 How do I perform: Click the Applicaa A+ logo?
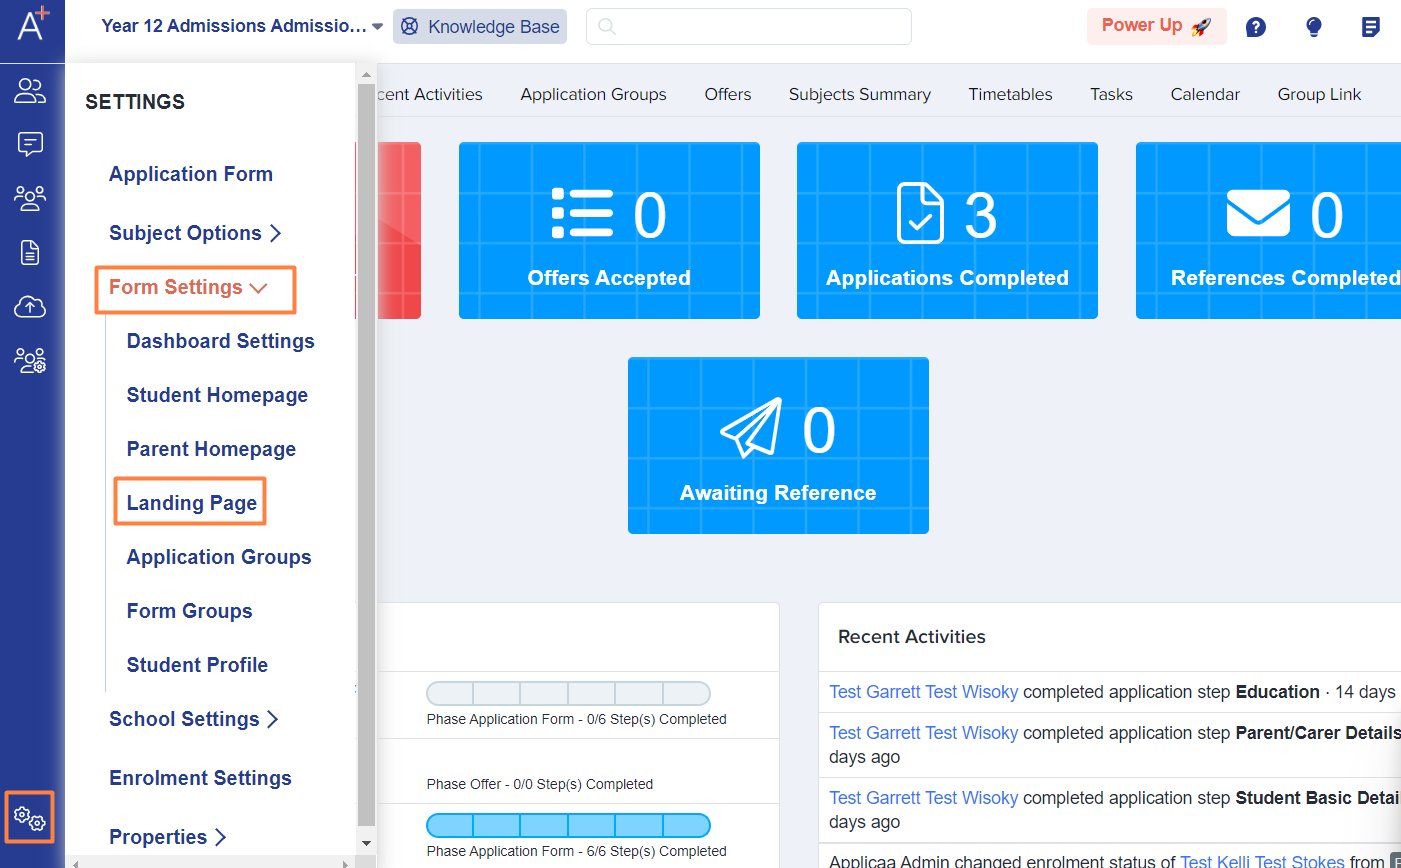point(32,23)
